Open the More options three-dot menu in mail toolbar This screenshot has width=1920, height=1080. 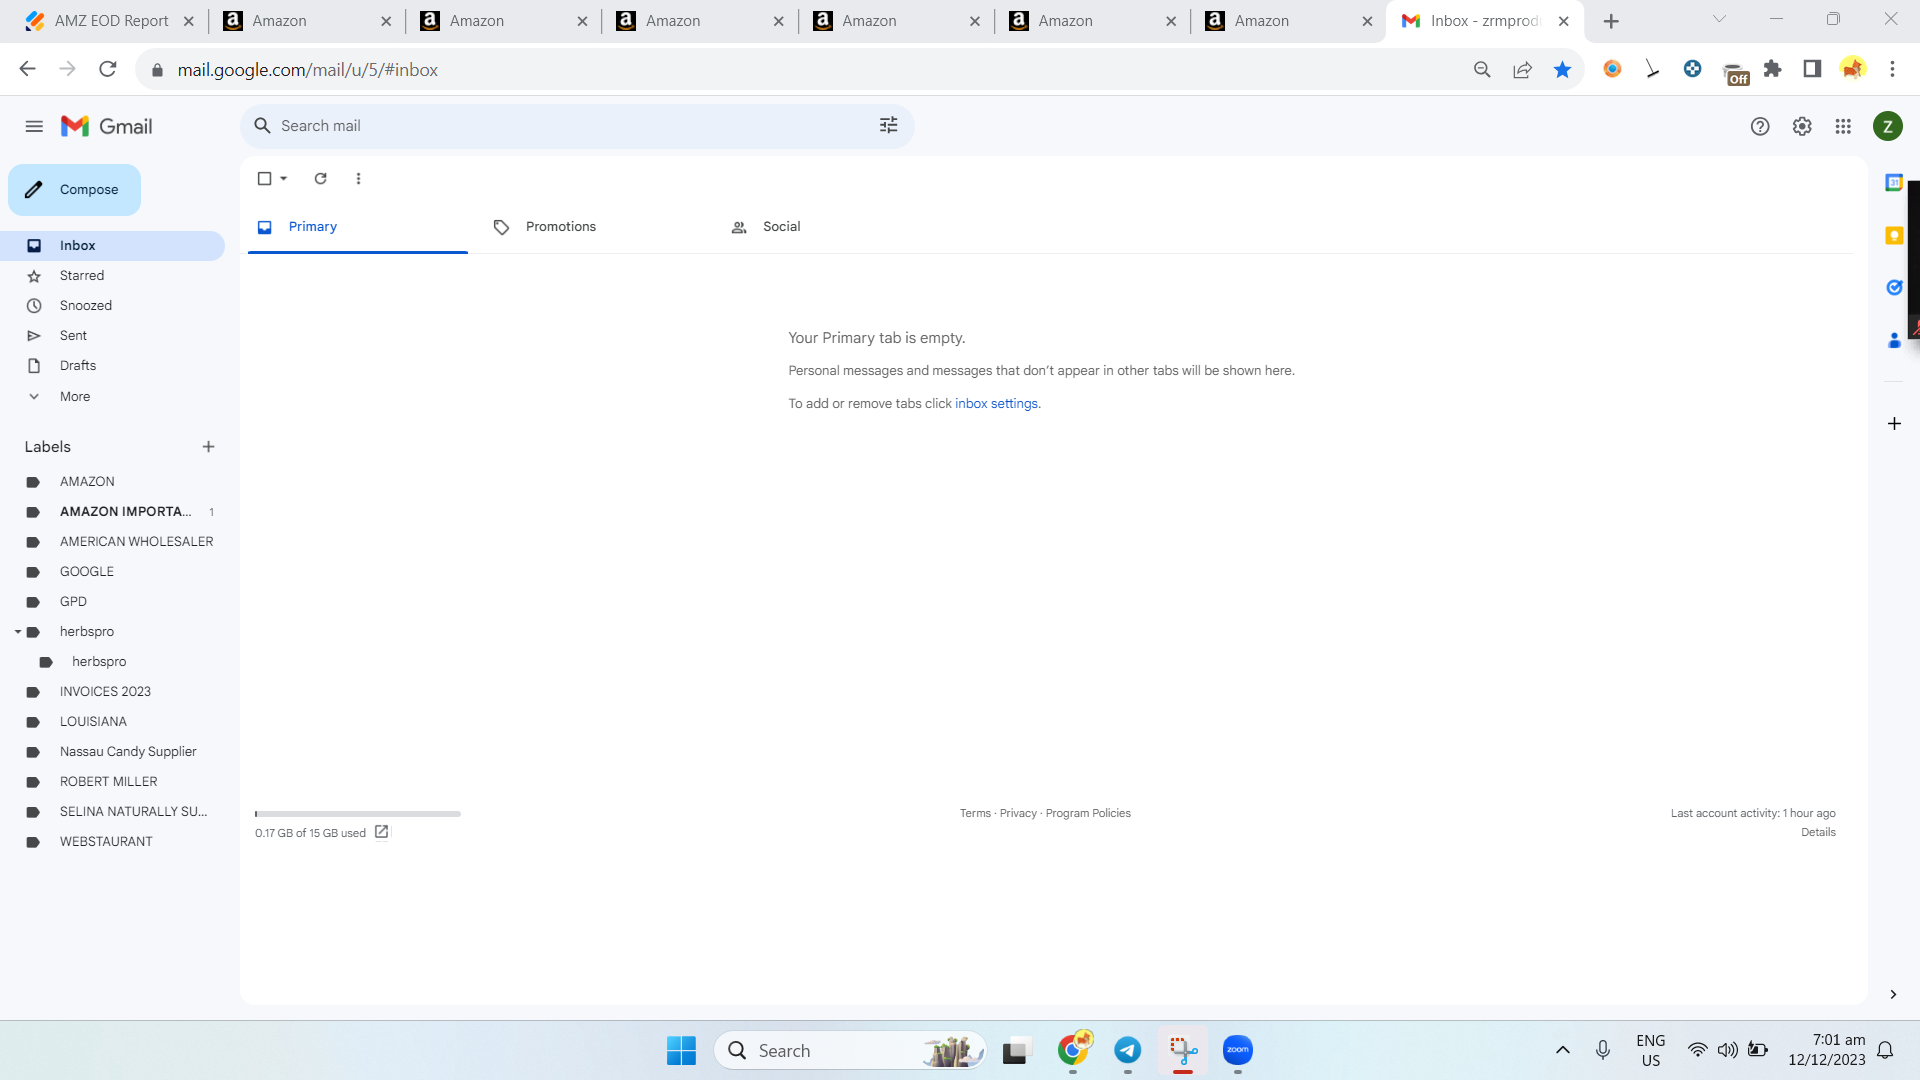[358, 178]
